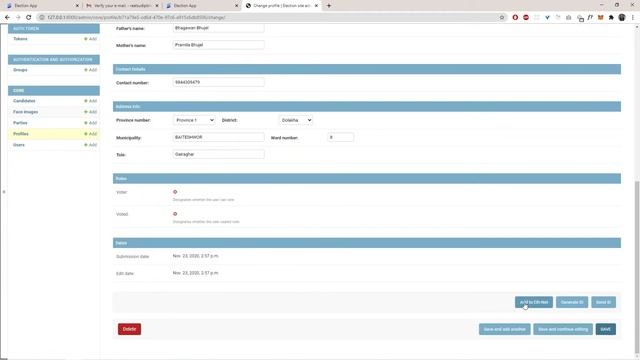
Task: Open the Chrome three-dot menu
Action: coord(633,18)
